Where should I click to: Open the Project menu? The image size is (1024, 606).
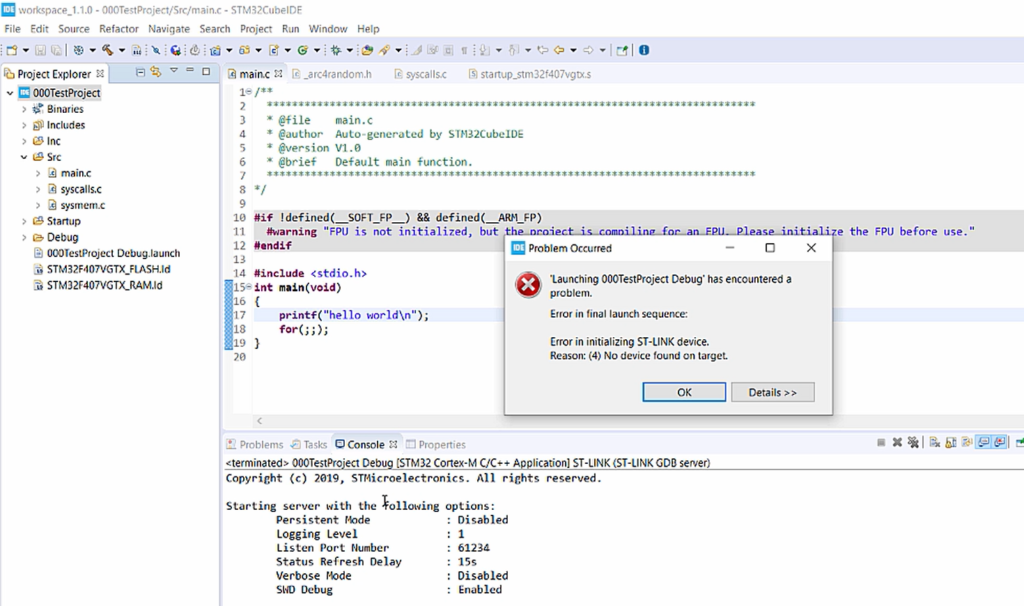[255, 29]
